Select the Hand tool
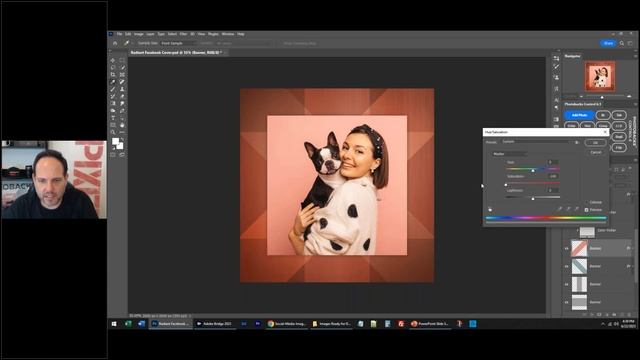Screen dimensions: 640x360 click(x=122, y=125)
